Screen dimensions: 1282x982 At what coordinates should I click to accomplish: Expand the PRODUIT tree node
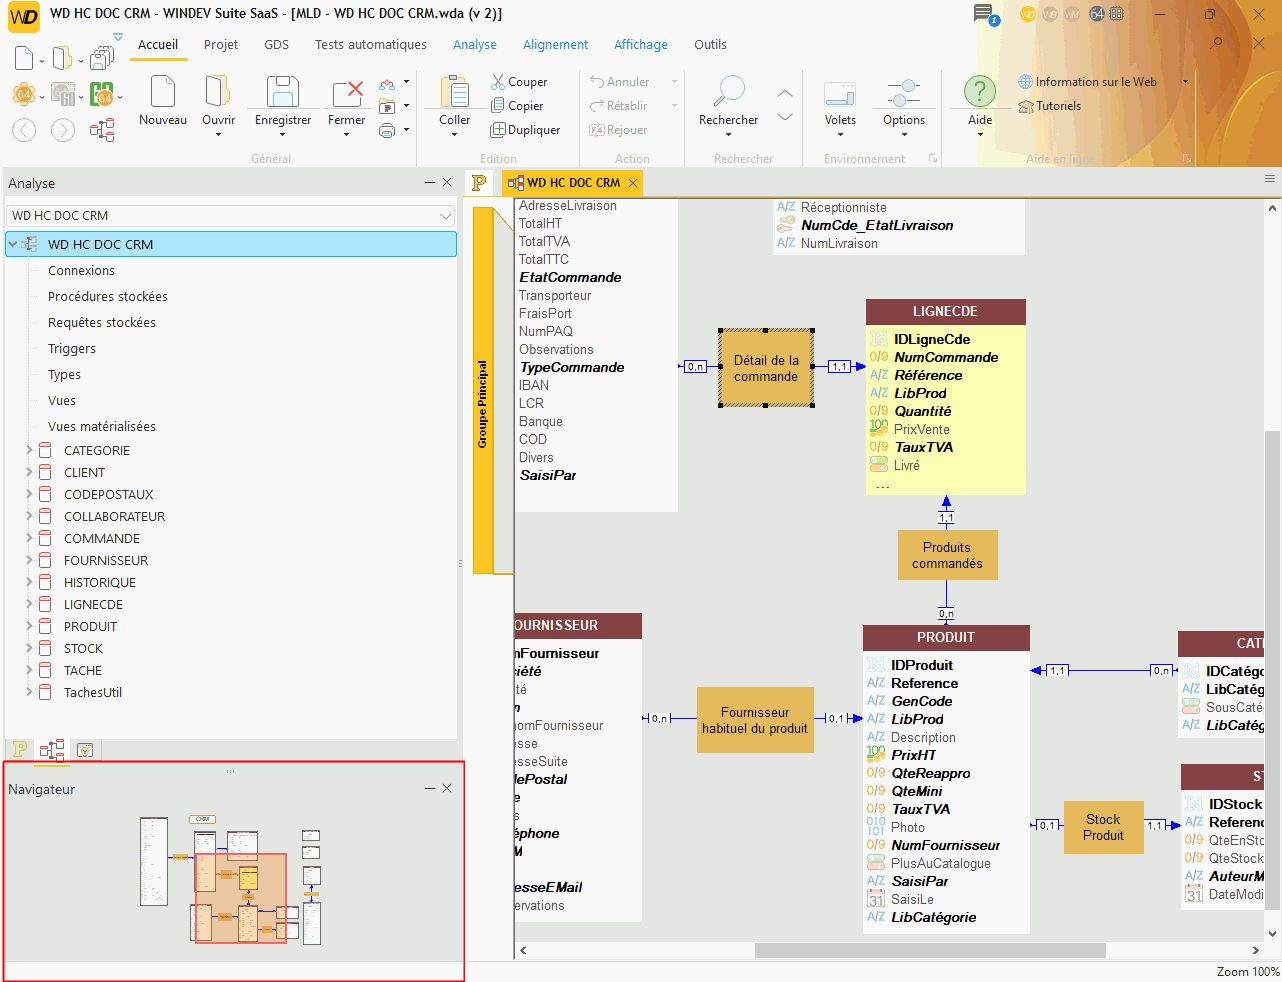29,627
